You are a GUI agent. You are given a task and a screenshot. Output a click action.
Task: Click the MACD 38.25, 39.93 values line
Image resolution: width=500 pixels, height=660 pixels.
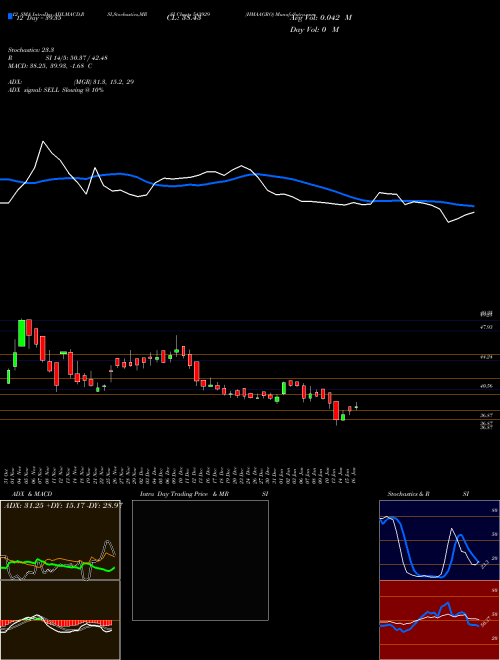[x=50, y=66]
